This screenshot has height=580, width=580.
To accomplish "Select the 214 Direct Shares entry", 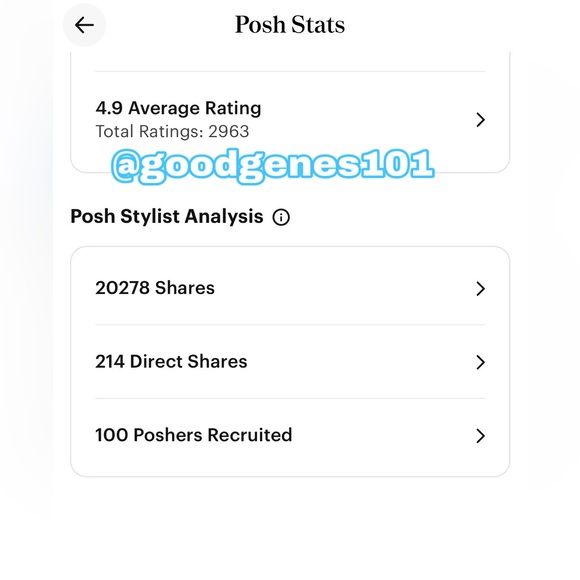I will click(290, 362).
